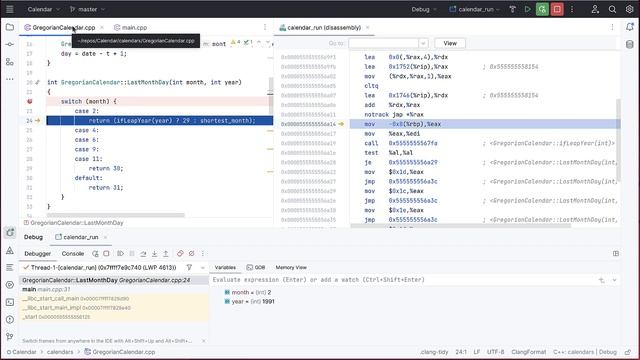Open More Actions in the top toolbar

[572, 9]
